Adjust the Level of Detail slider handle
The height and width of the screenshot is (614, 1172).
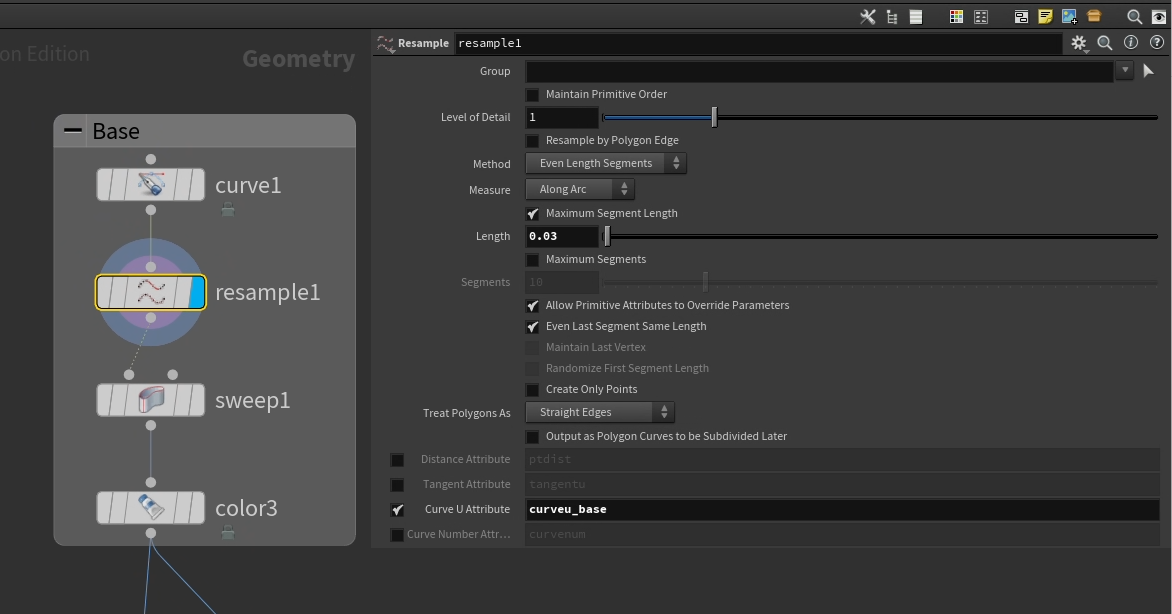coord(714,118)
